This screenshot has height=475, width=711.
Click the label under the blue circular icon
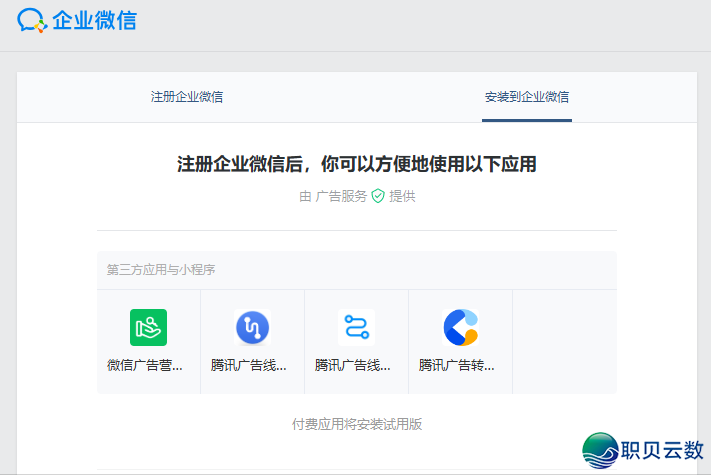250,365
